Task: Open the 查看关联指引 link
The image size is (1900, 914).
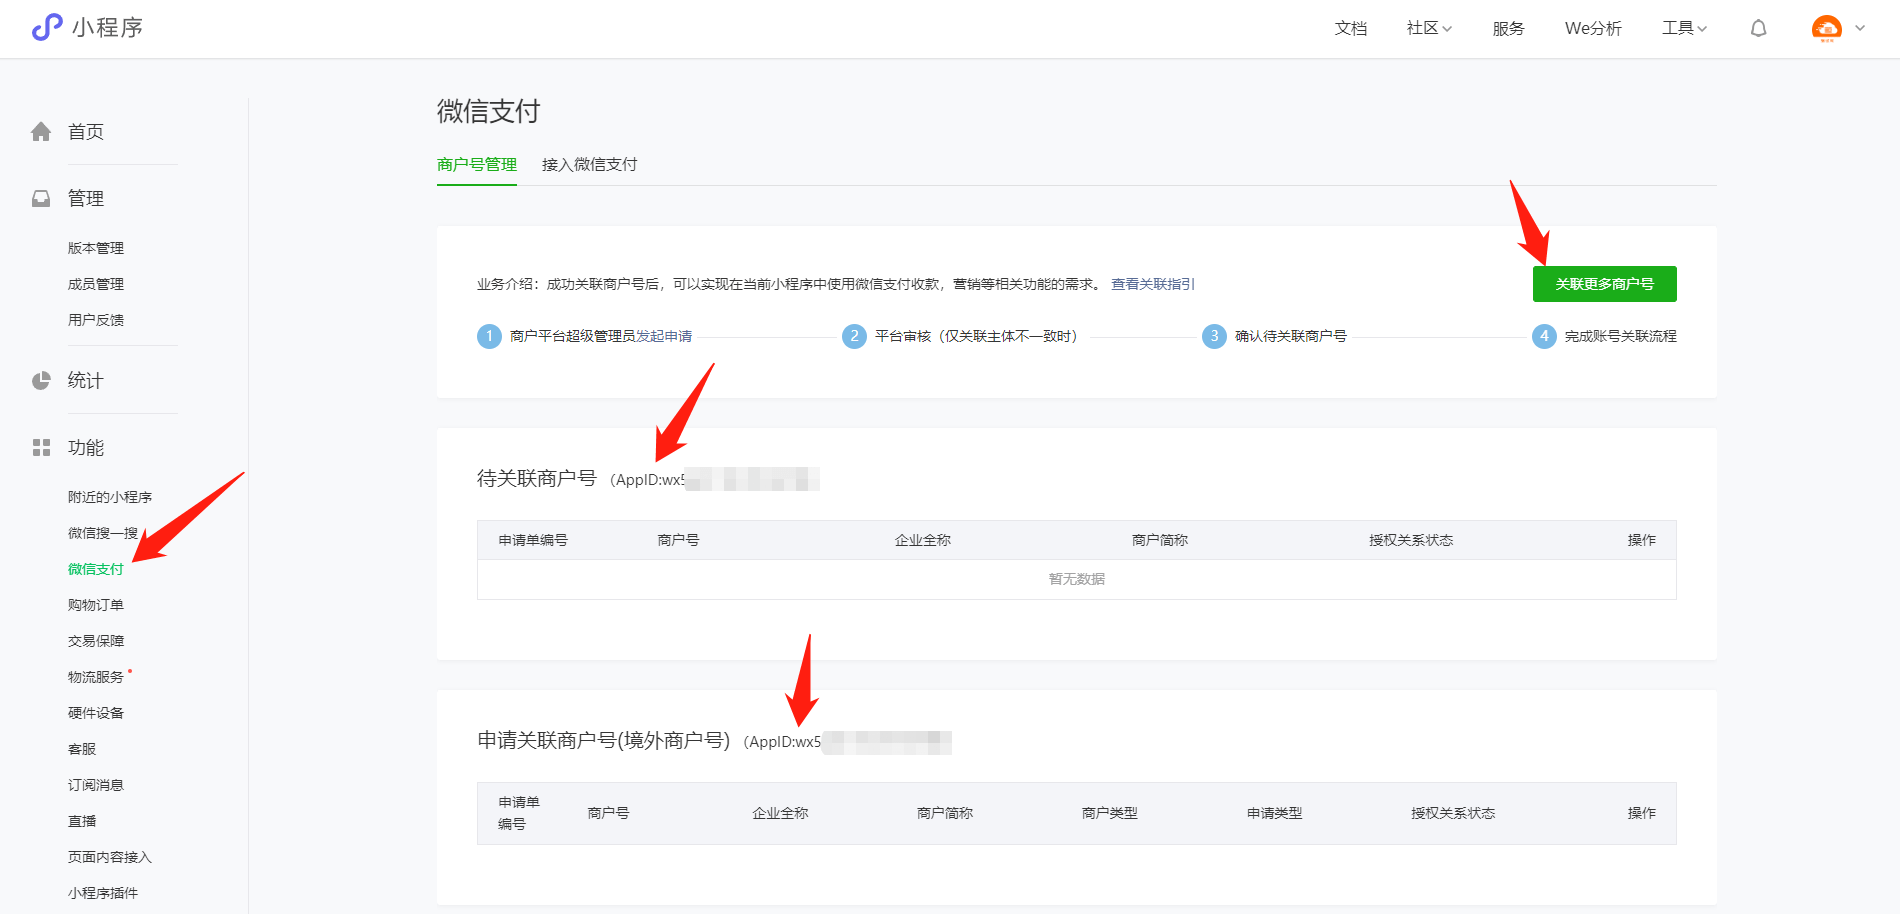Action: pos(1152,284)
